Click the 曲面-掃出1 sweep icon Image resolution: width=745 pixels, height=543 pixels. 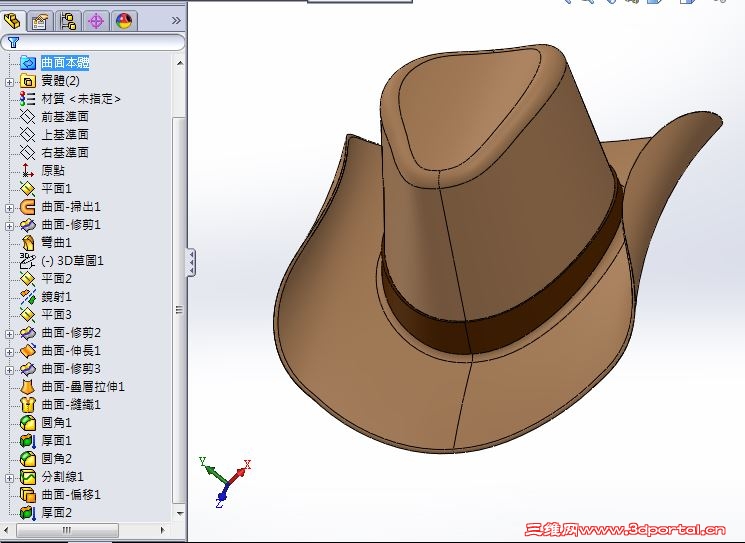pyautogui.click(x=28, y=207)
